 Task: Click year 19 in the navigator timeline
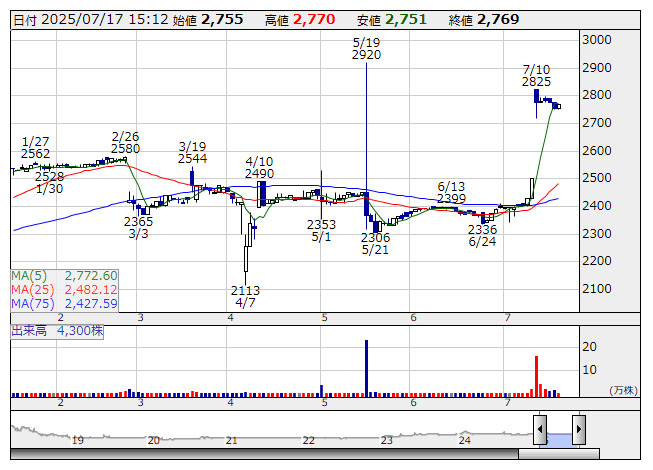tap(78, 440)
